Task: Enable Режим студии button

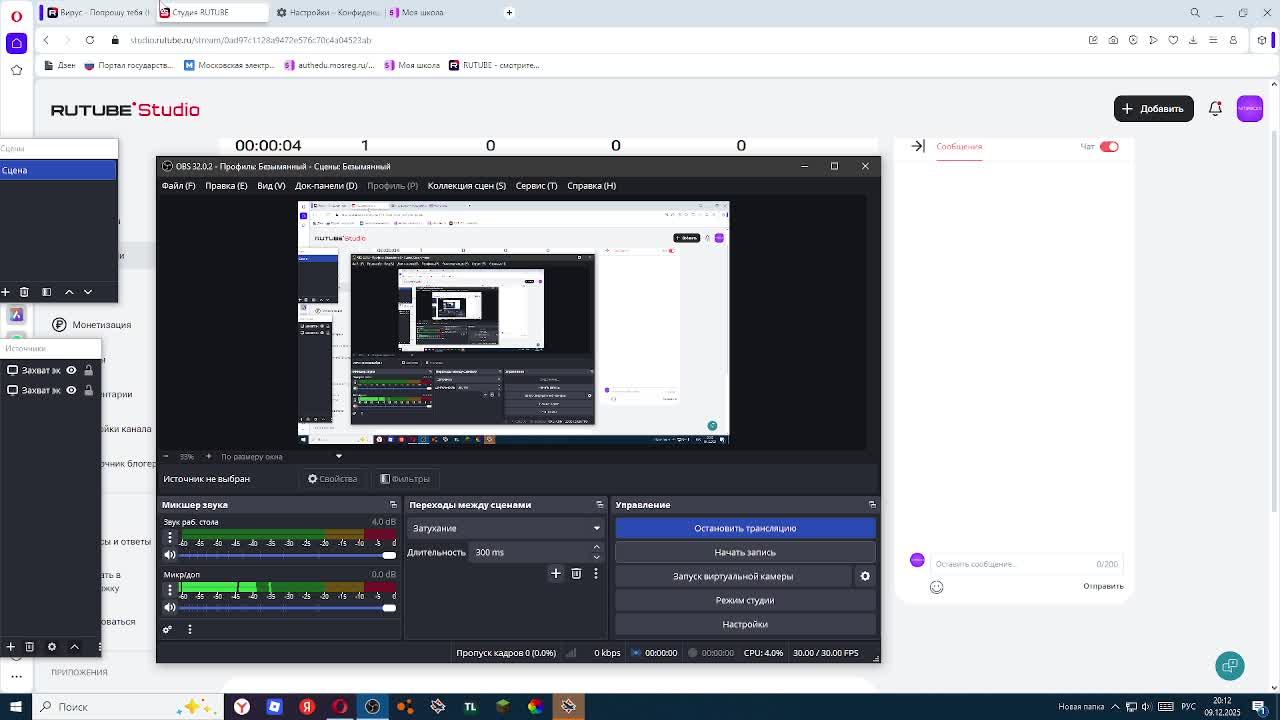Action: click(745, 600)
